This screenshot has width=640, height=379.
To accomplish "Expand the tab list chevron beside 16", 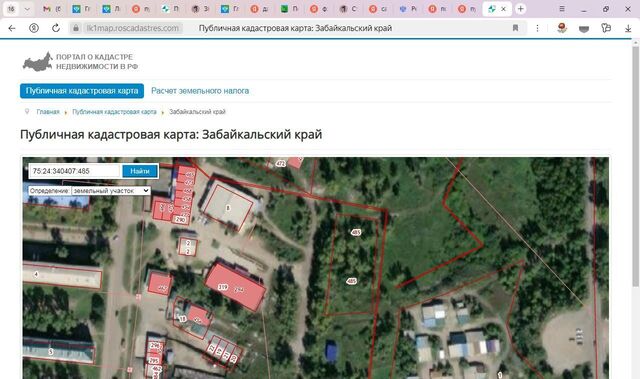I will tap(27, 9).
